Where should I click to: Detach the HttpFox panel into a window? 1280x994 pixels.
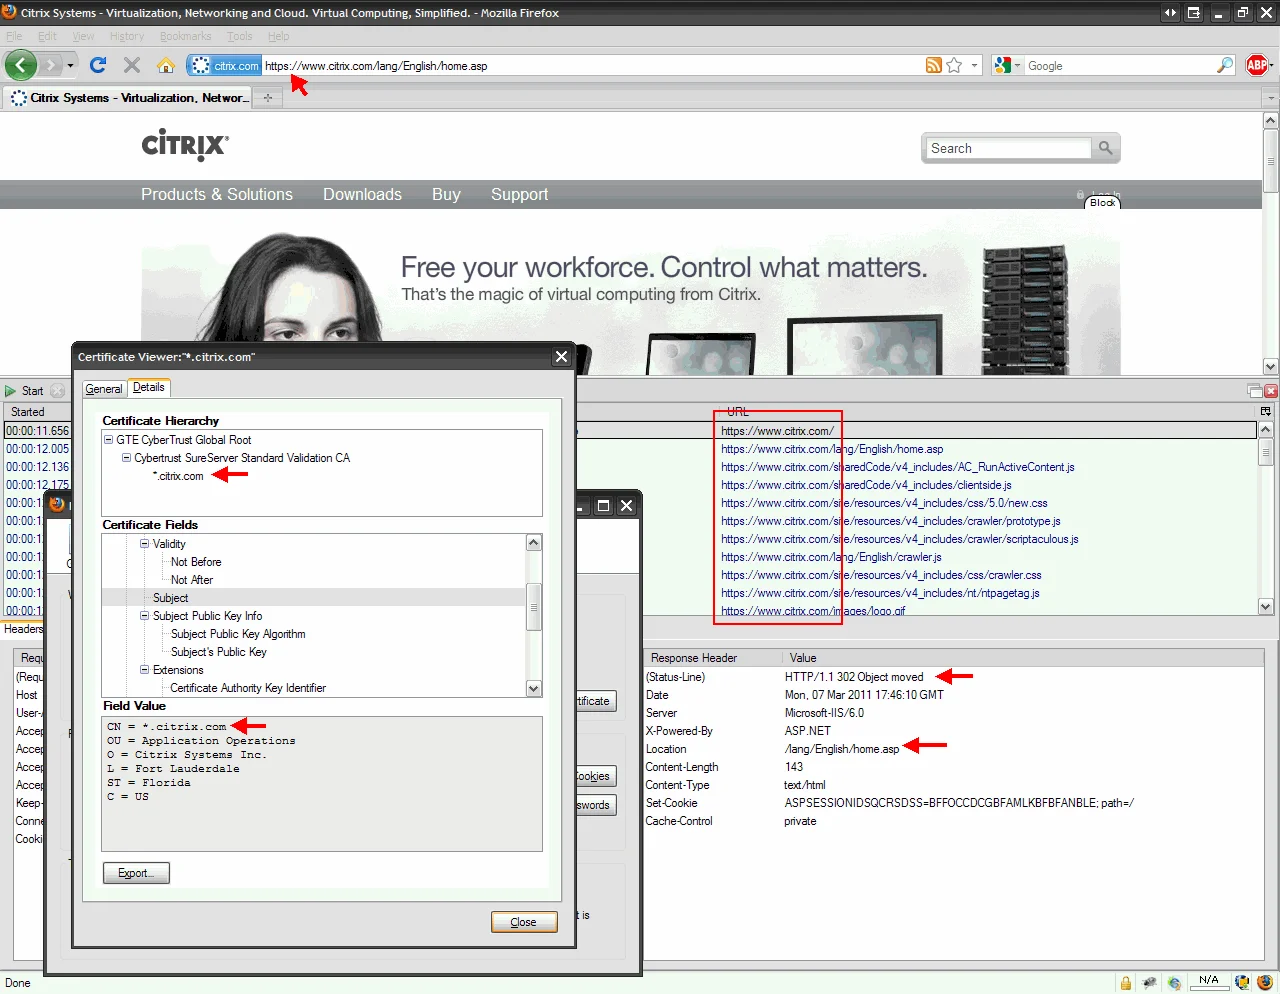[1255, 391]
